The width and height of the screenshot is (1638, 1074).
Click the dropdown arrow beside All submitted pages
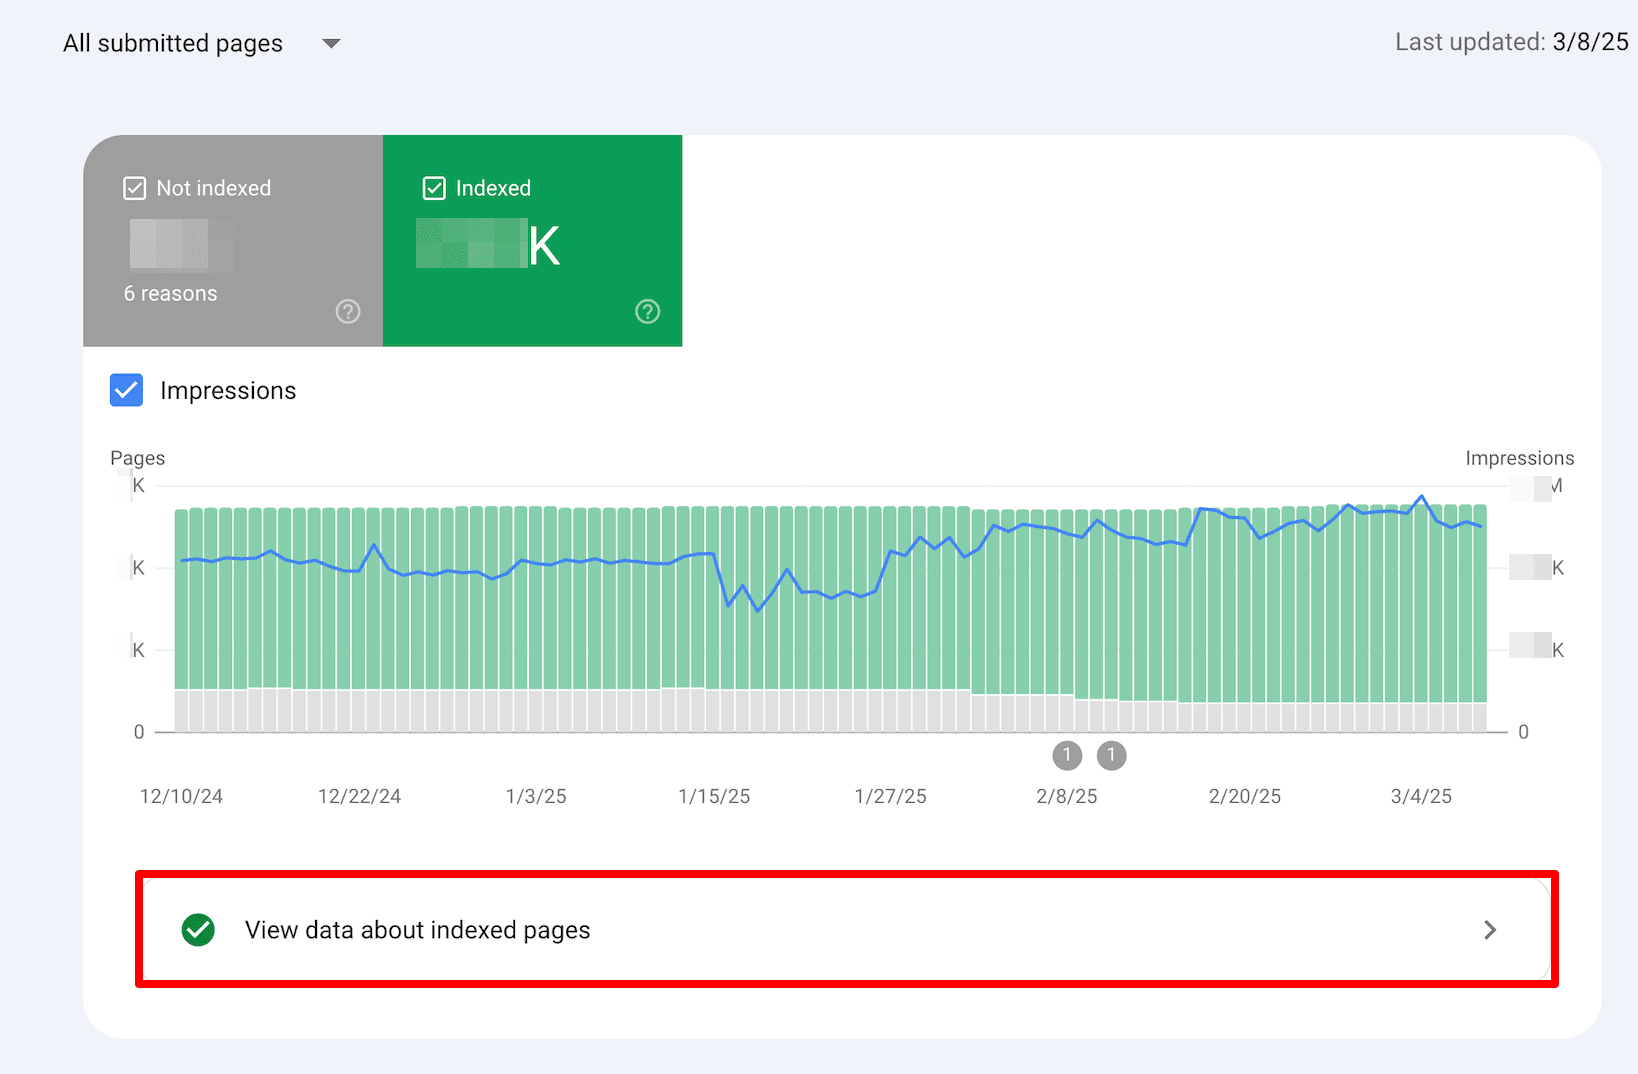pos(330,43)
